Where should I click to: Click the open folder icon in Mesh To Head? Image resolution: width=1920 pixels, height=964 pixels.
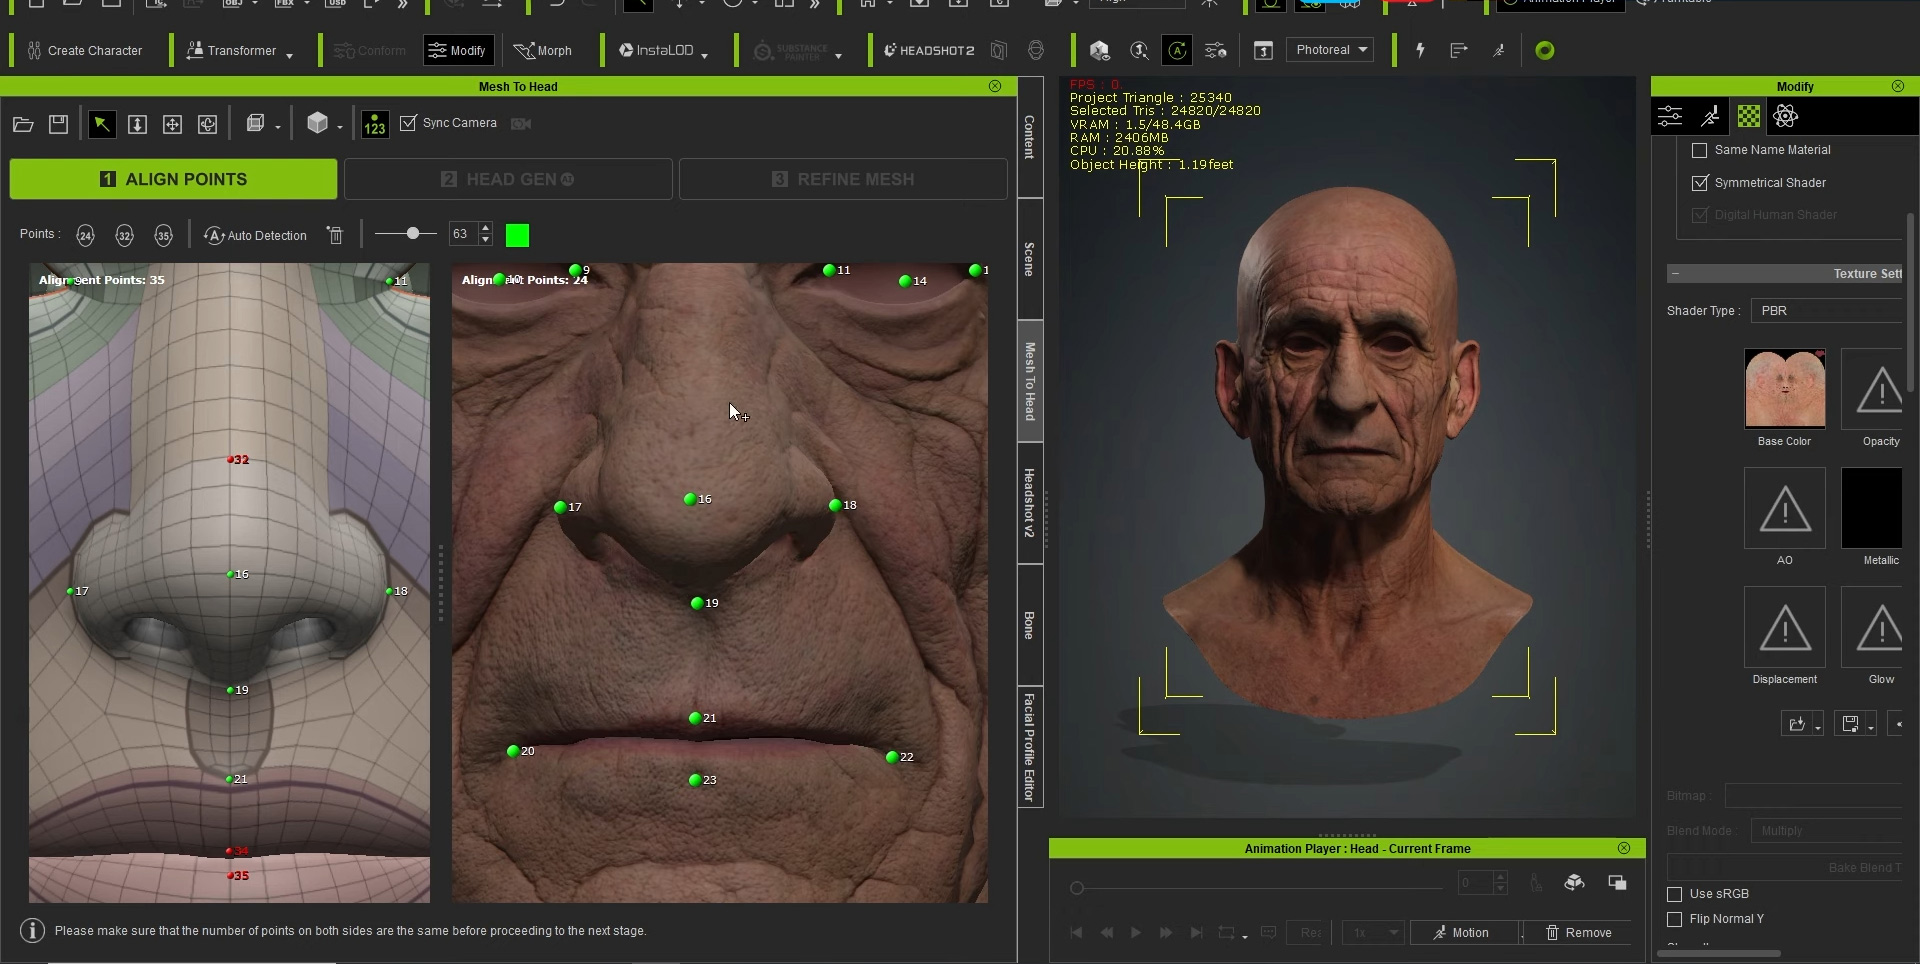coord(23,124)
